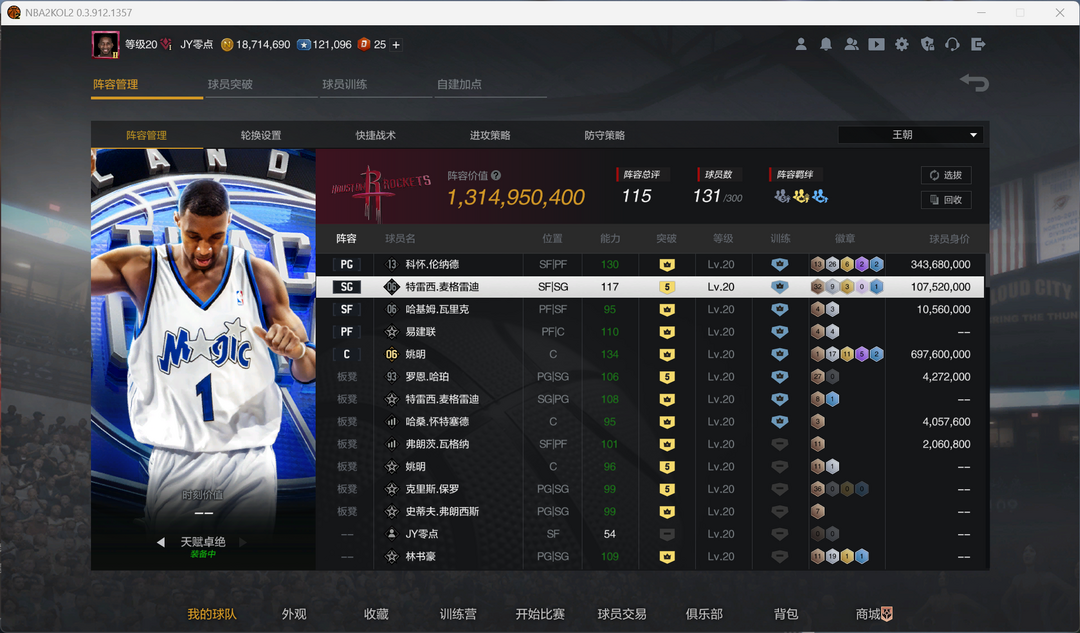Select the 轮换设置 sub-tab

coord(261,135)
